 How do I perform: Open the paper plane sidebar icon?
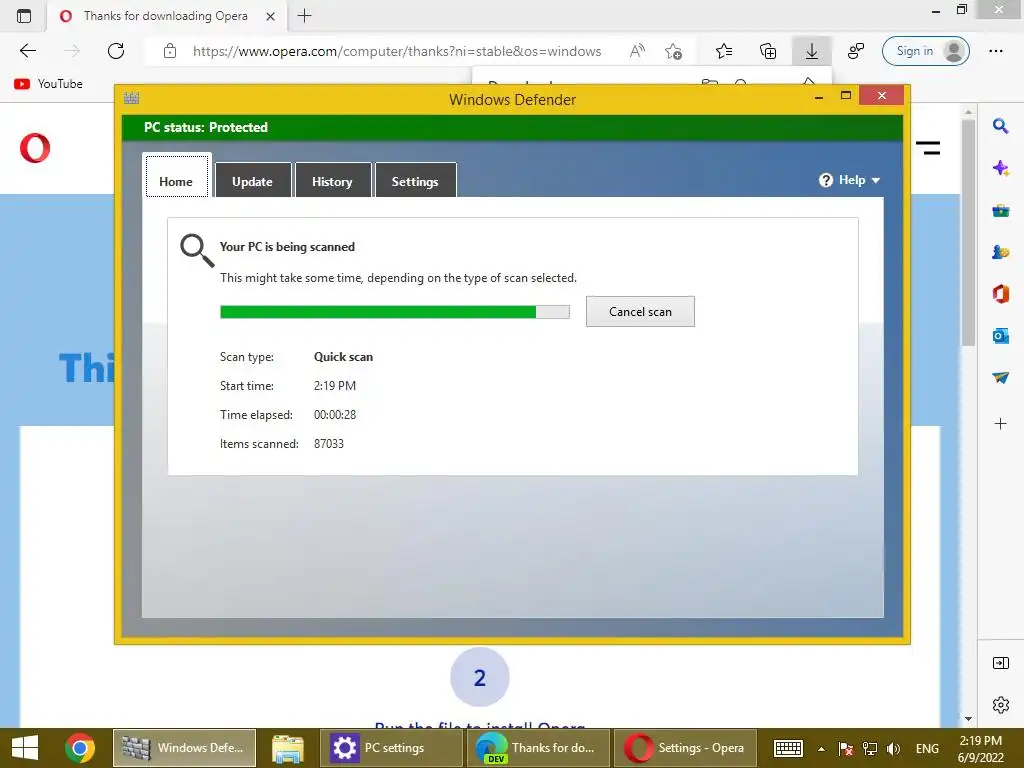click(1000, 377)
